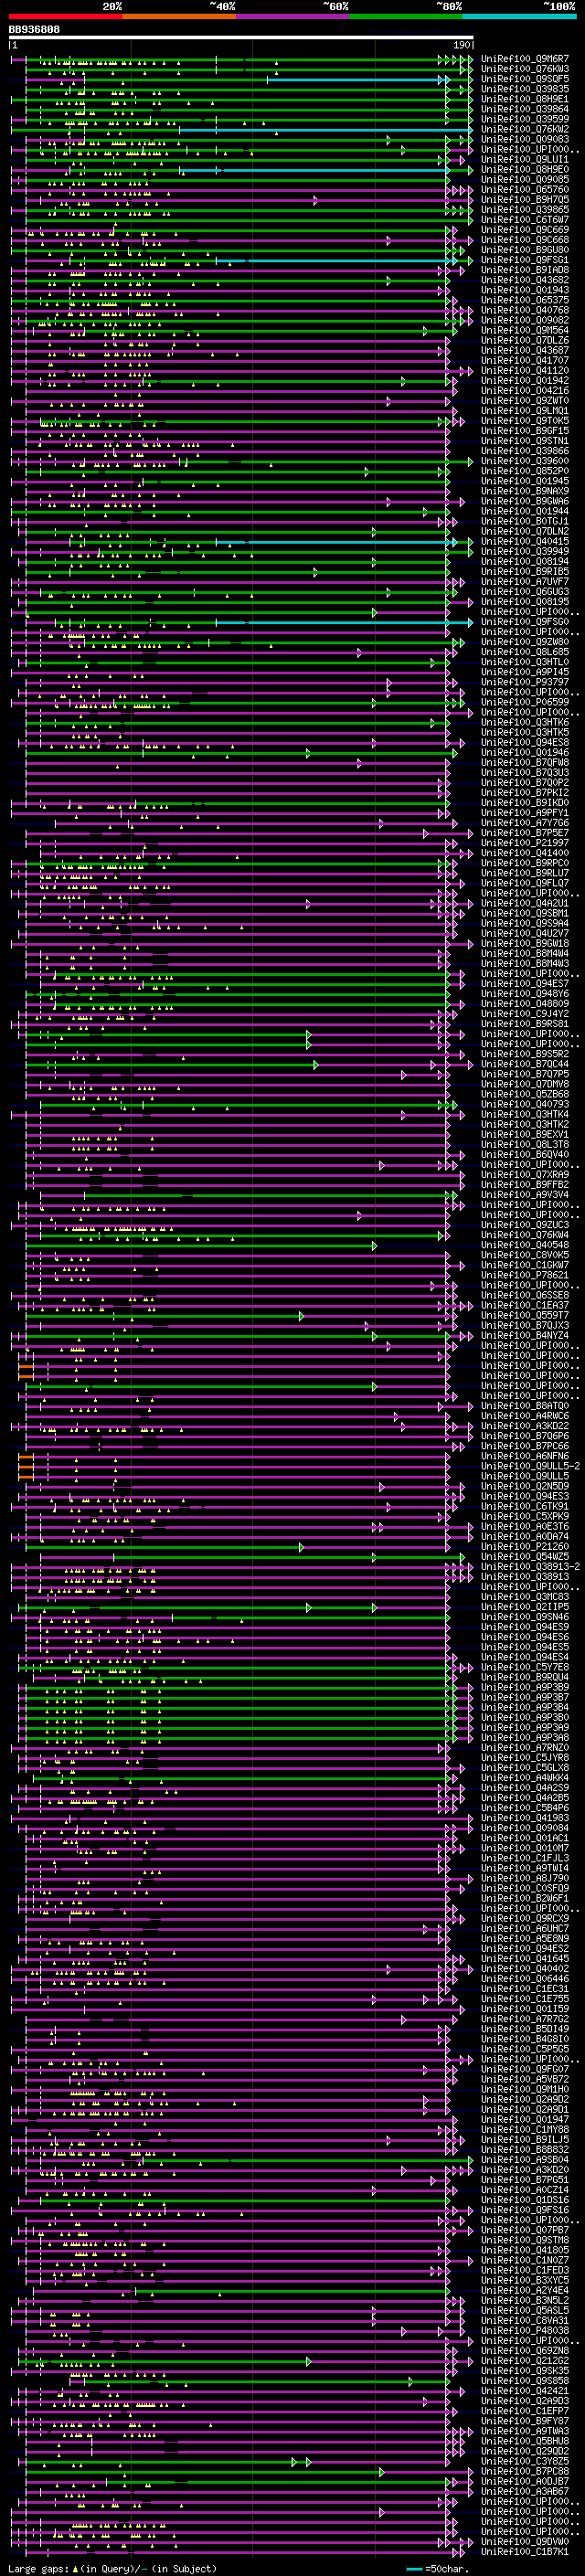Open hit UniRef100_A9P3A8
The image size is (585, 2576).
(525, 1737)
